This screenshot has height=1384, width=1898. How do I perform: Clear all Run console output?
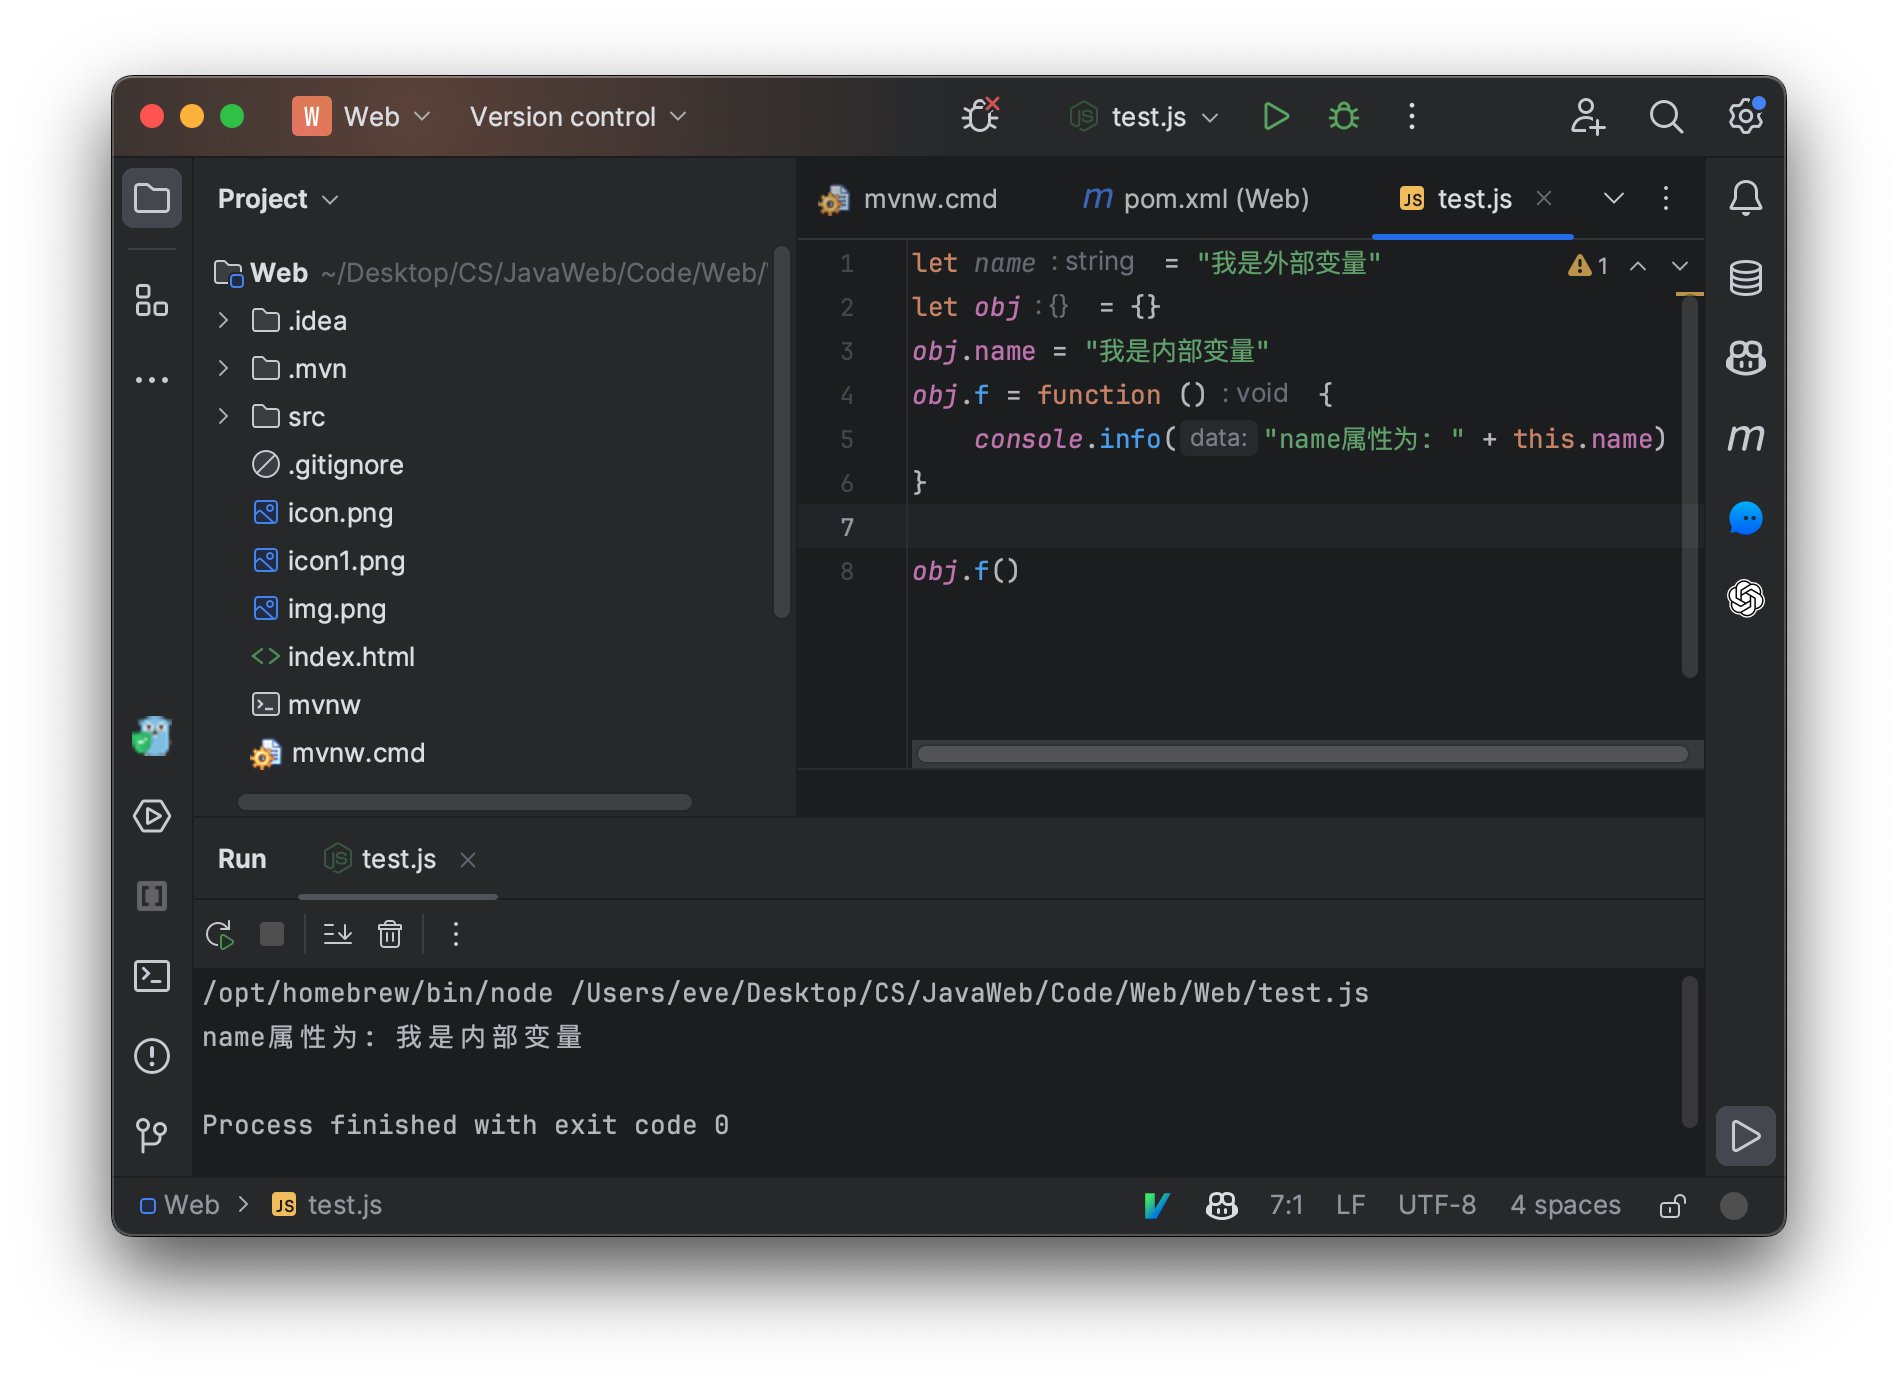[390, 934]
